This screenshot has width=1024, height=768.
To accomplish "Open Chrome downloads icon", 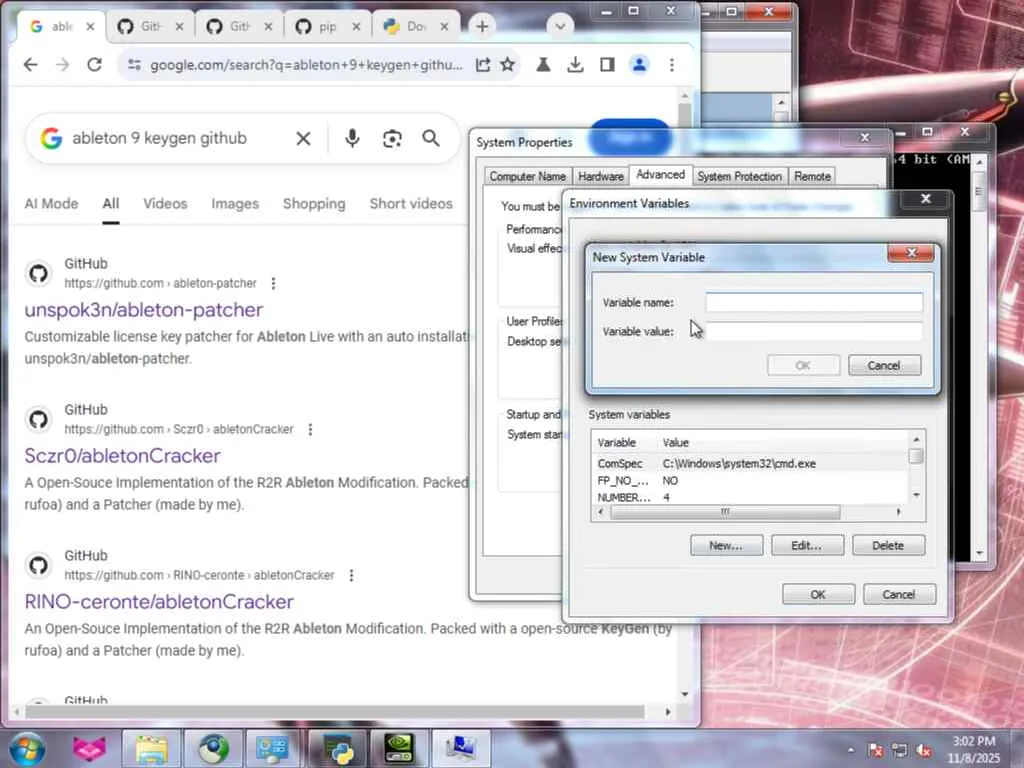I will click(575, 65).
